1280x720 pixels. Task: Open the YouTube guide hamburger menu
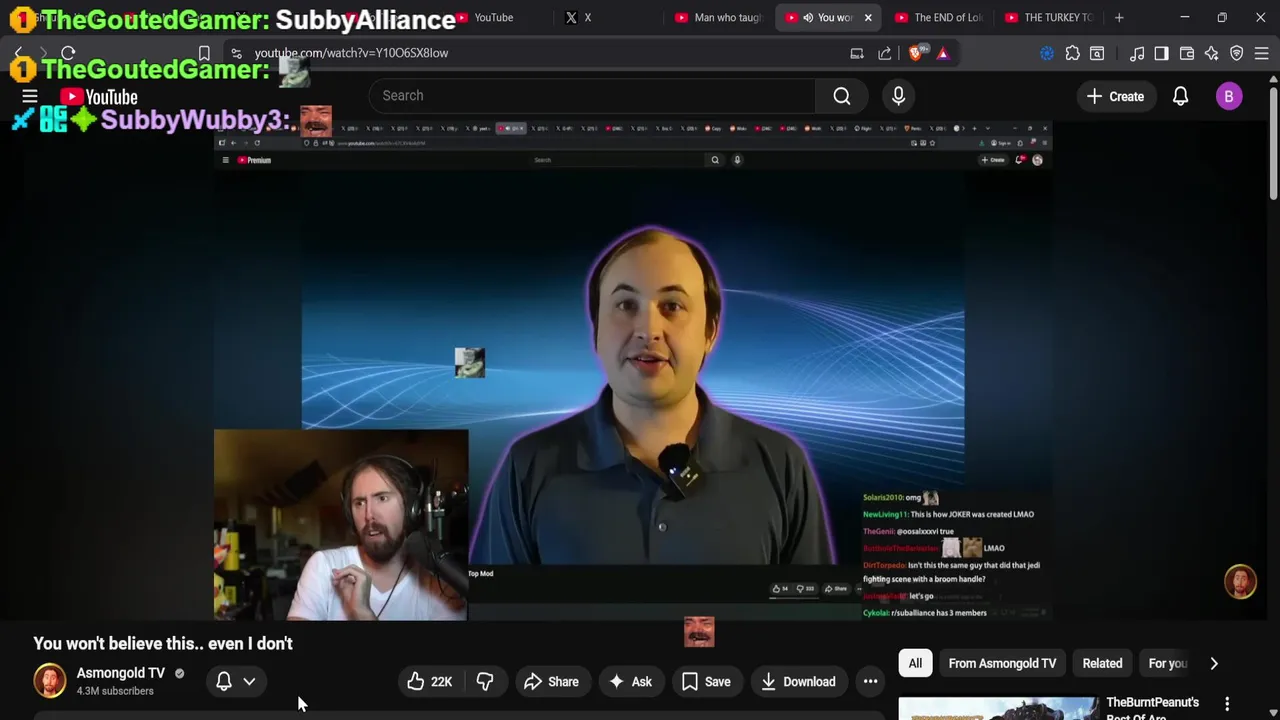tap(30, 96)
